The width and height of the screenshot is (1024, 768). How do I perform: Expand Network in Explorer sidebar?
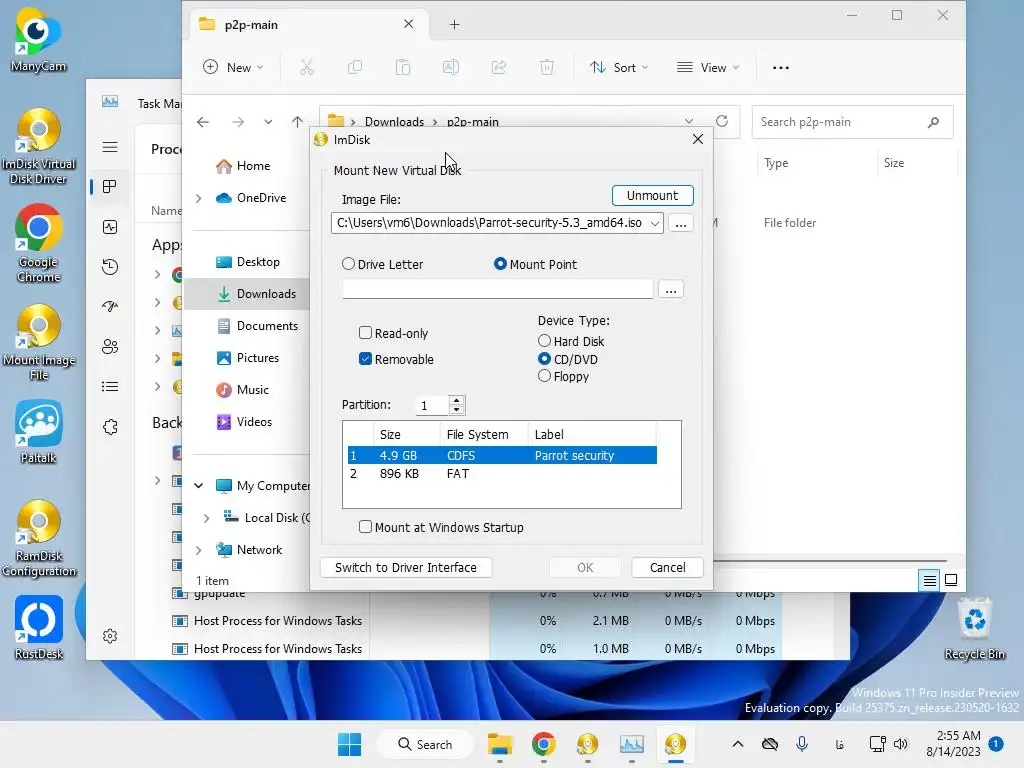(x=199, y=550)
